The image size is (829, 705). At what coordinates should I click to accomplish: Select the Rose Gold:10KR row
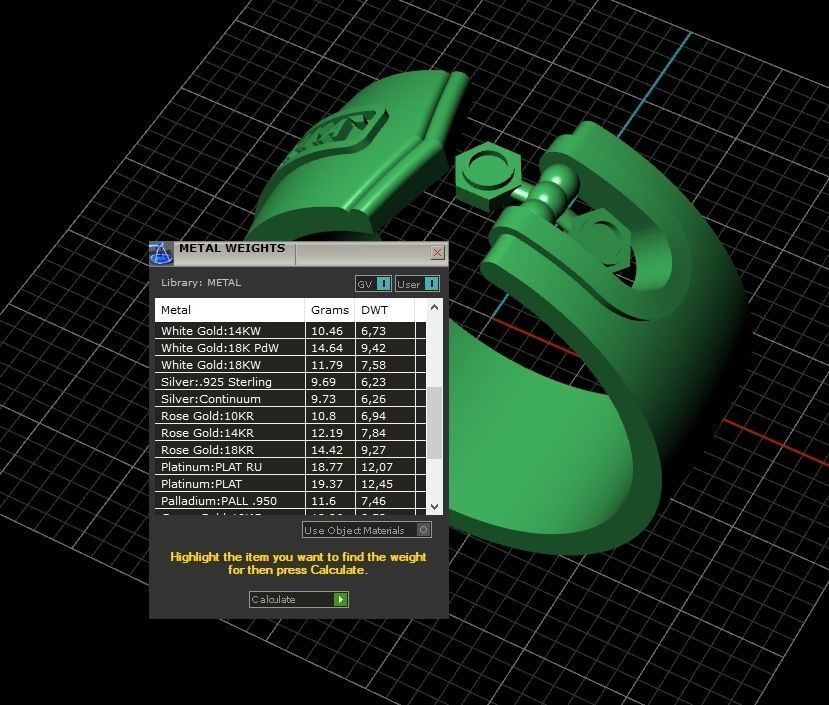290,416
